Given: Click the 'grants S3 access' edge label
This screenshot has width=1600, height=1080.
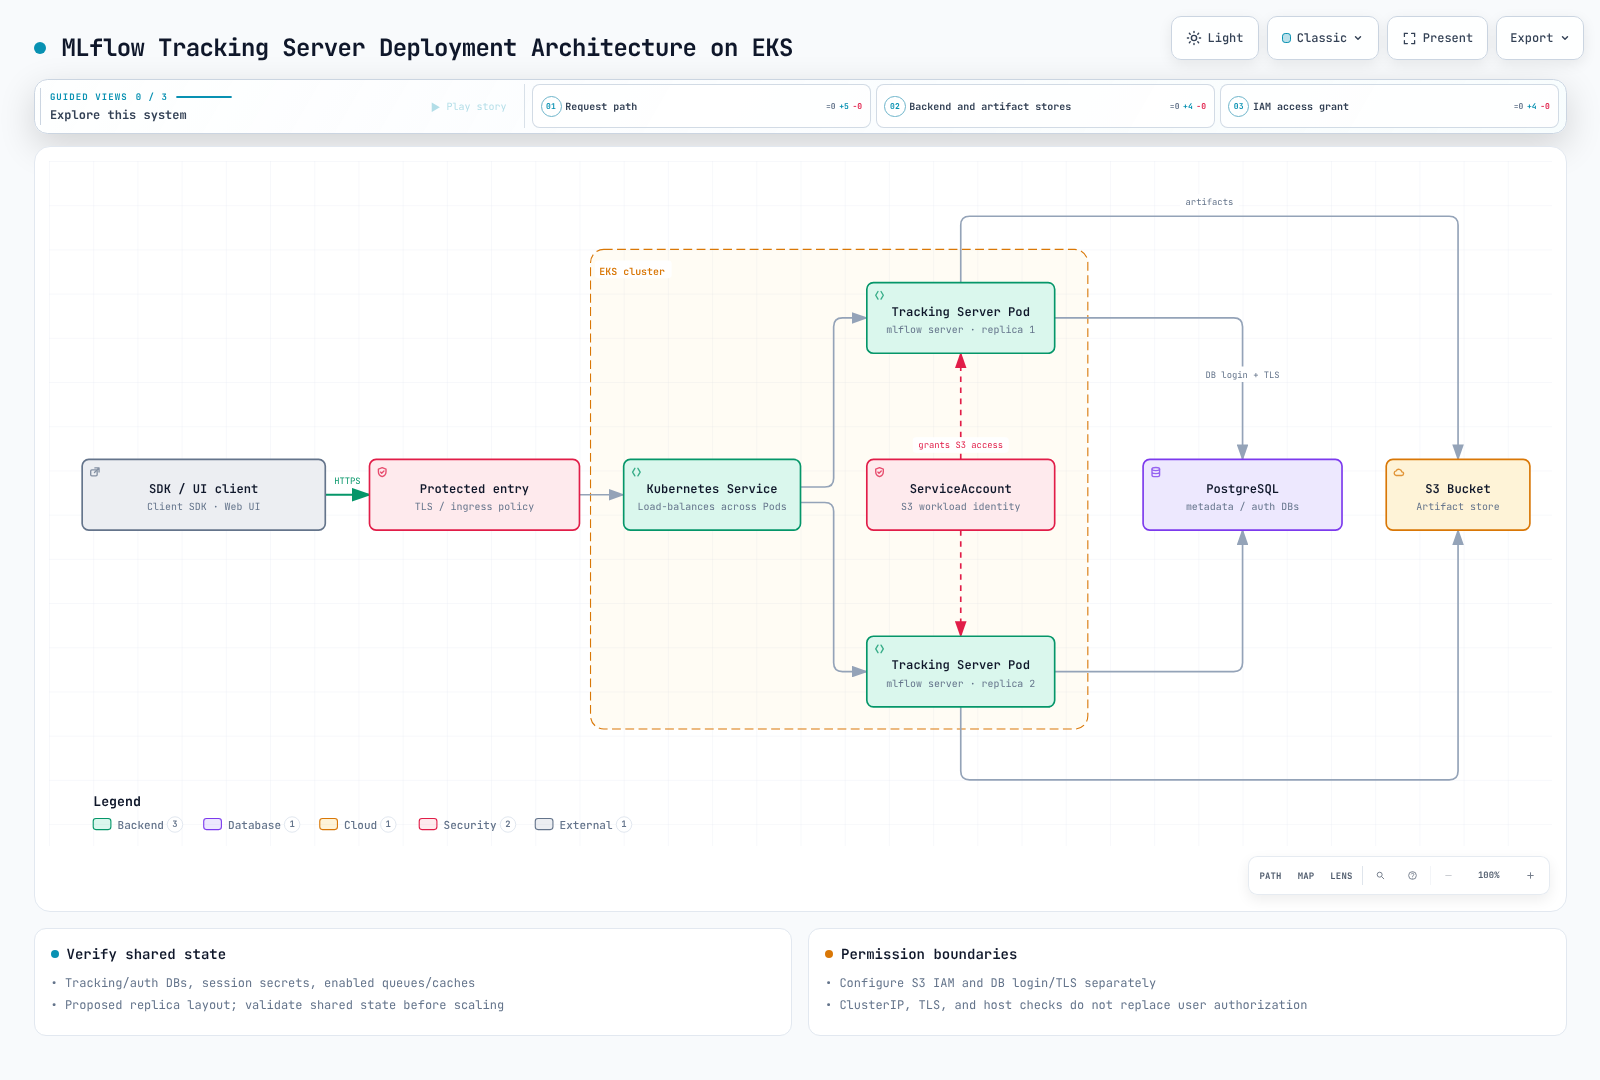Looking at the screenshot, I should pyautogui.click(x=961, y=445).
